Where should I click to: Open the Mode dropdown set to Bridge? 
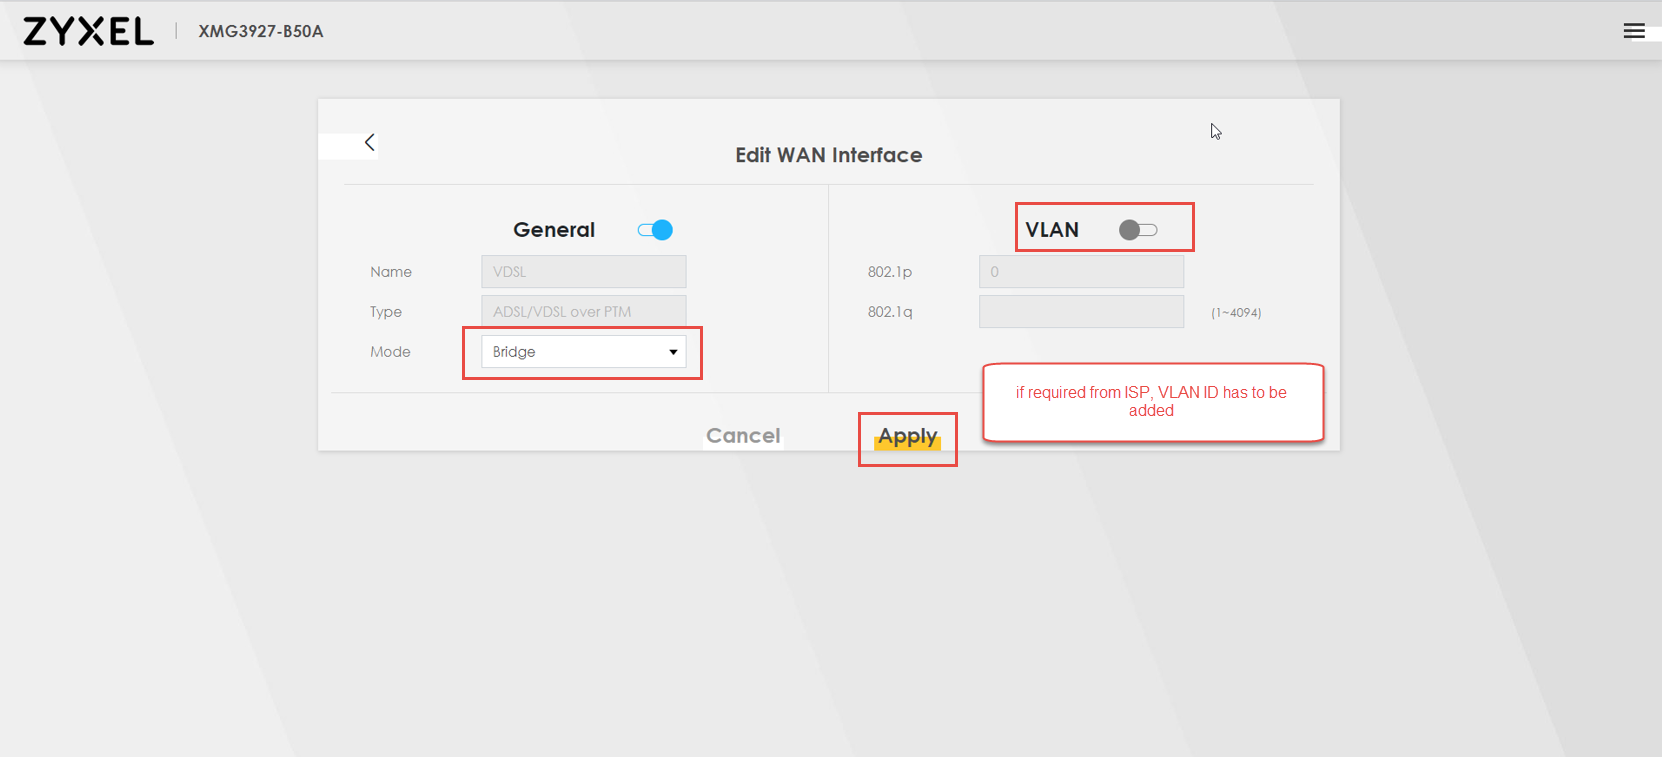pos(584,352)
